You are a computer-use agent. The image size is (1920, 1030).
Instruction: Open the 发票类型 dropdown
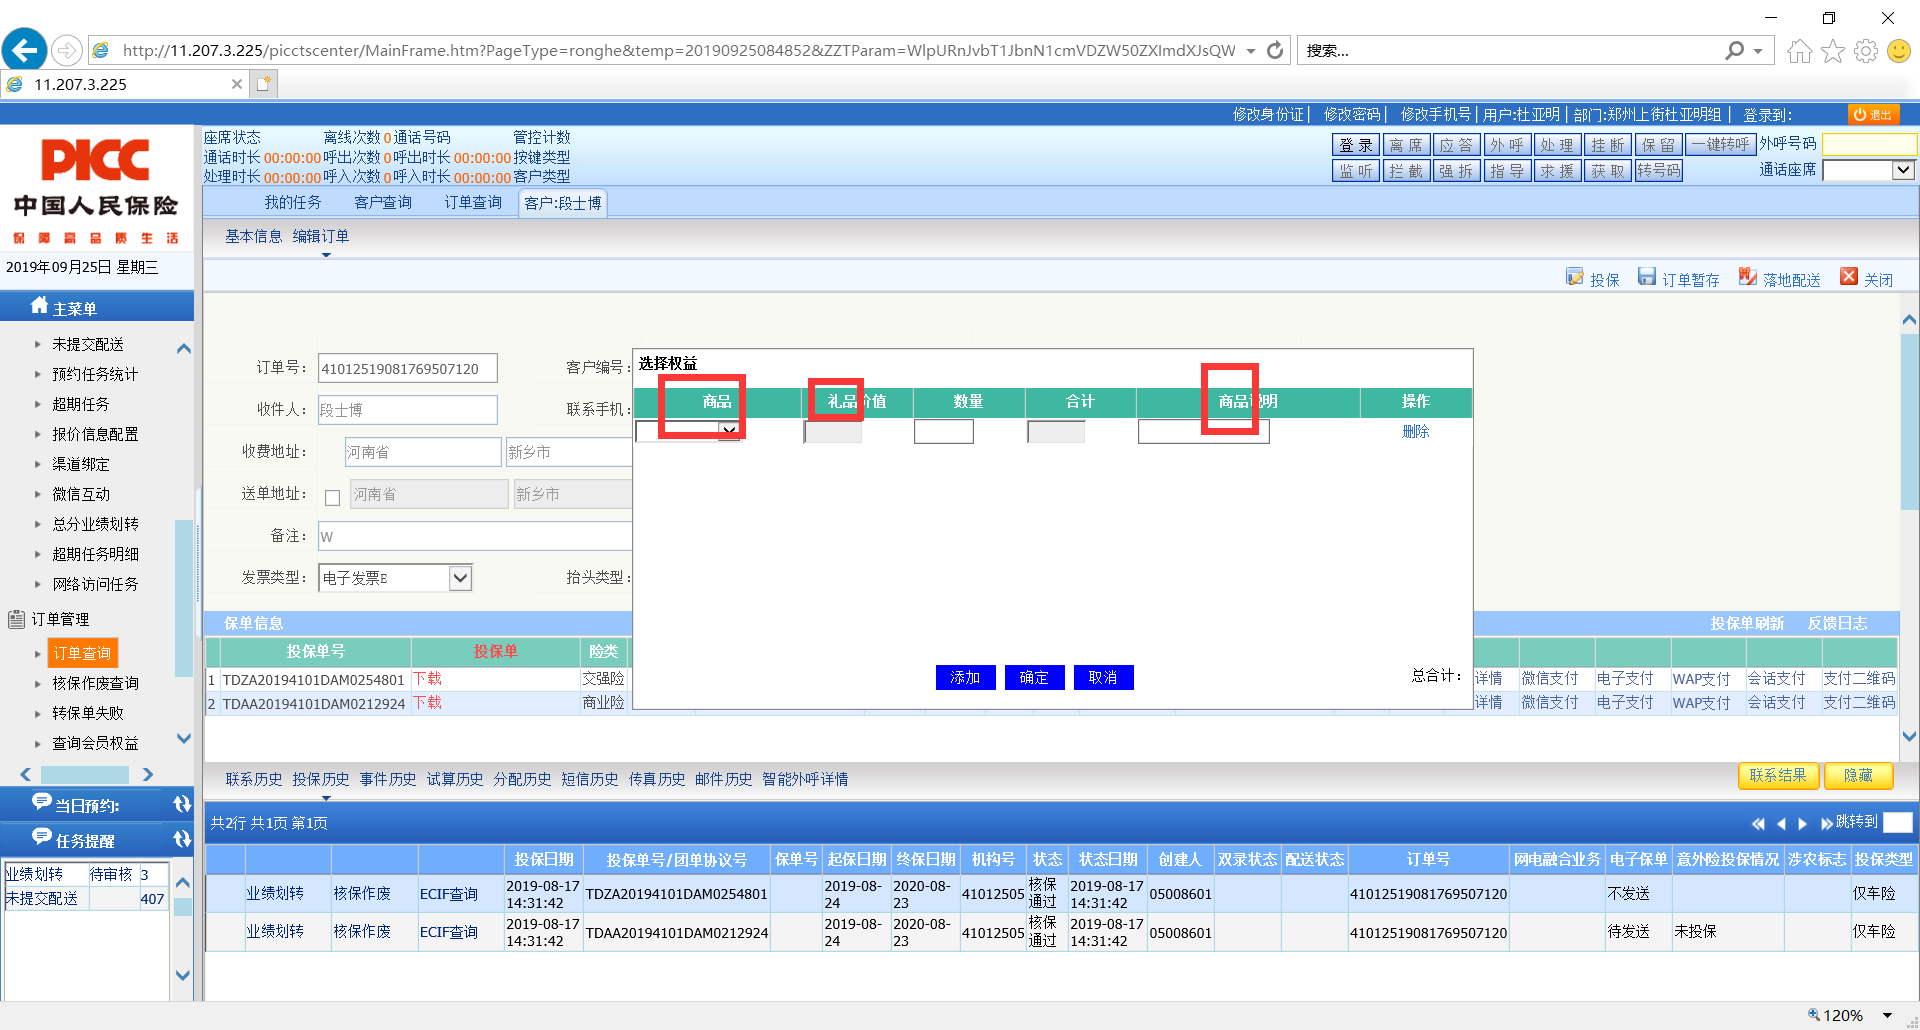(x=460, y=578)
